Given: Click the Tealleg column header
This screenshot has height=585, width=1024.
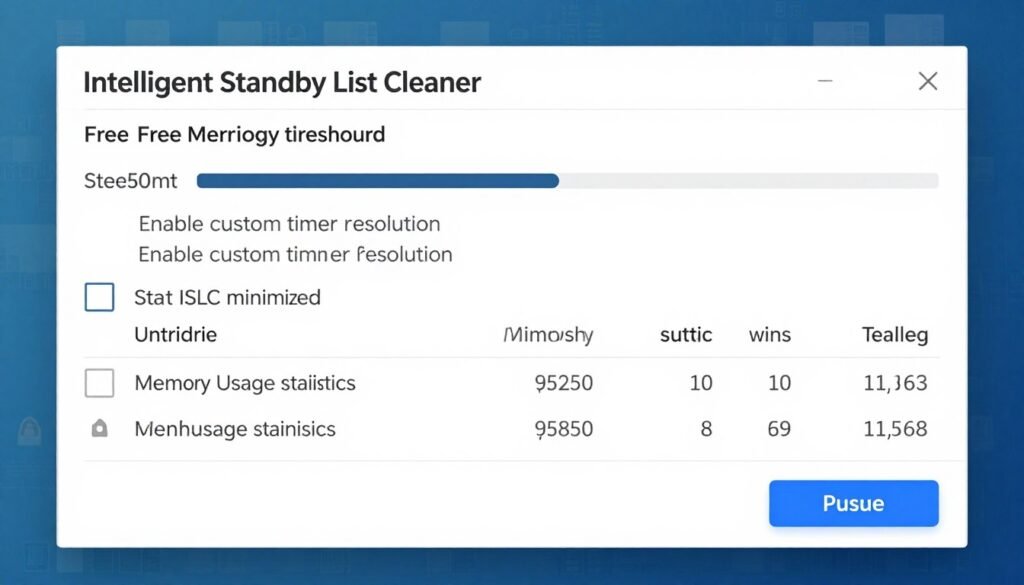Looking at the screenshot, I should coord(895,335).
